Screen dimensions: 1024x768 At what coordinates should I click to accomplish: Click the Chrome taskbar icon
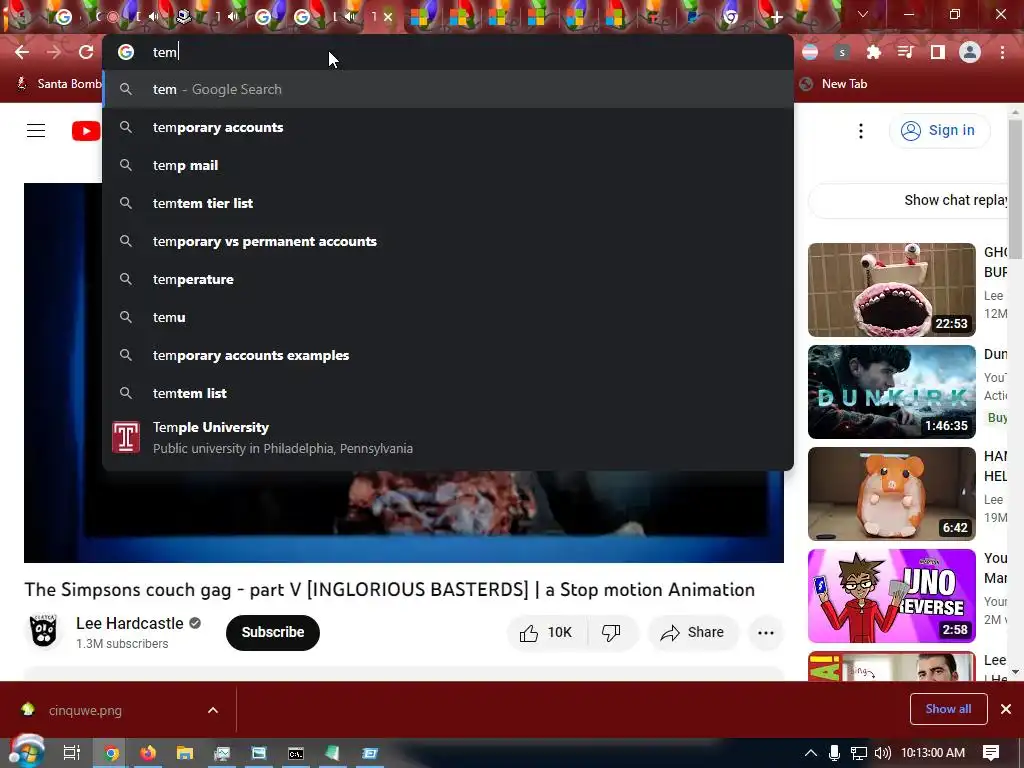tap(112, 753)
